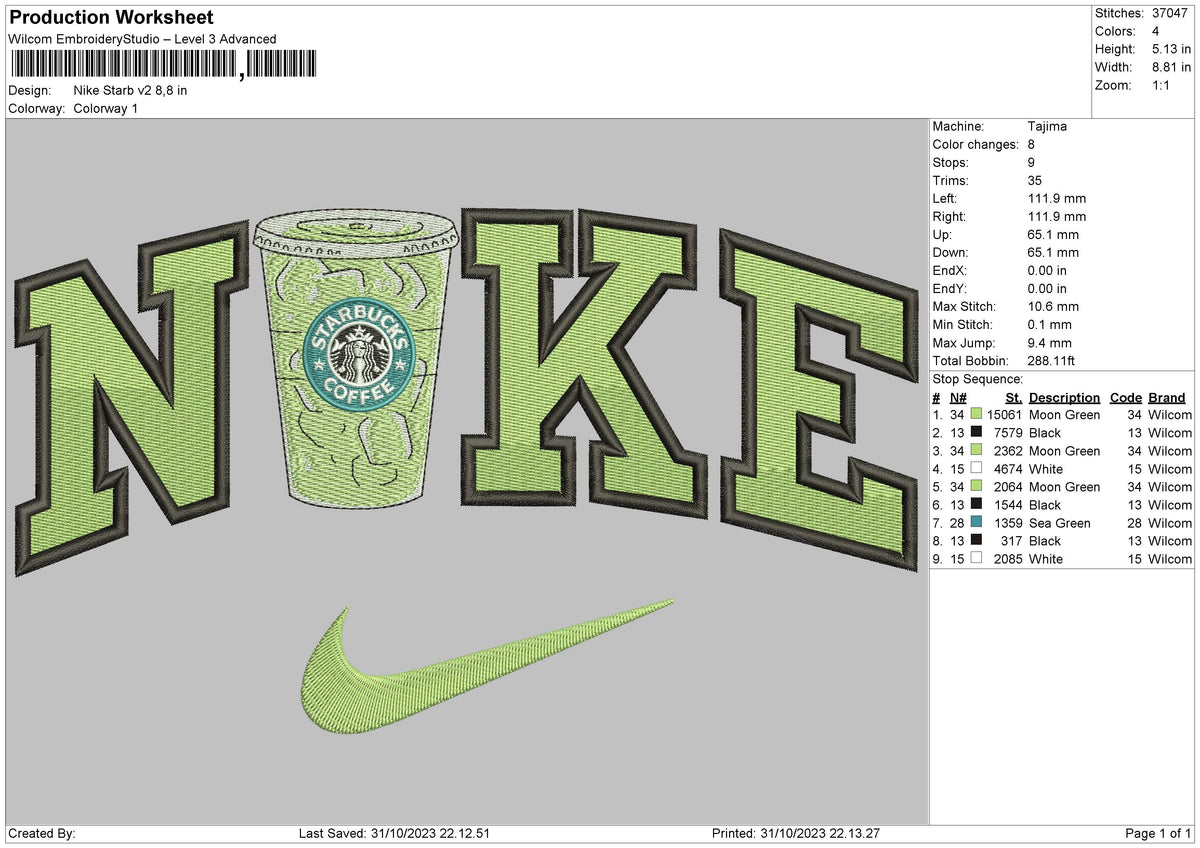Screen dimensions: 1200x848
Task: Click the White swatch in stop 9 row
Action: 976,558
